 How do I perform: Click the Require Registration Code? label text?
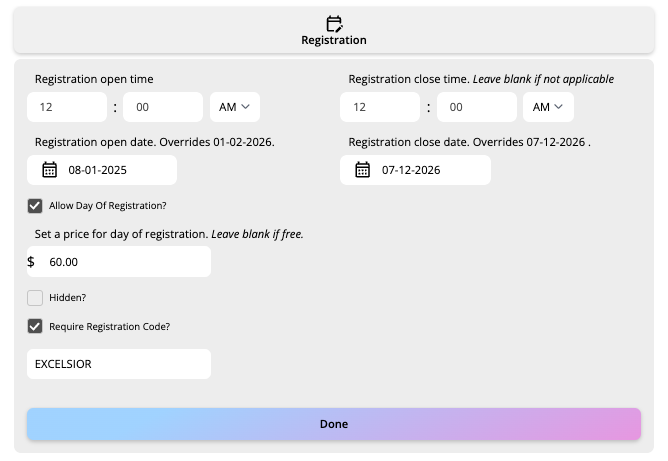[109, 326]
